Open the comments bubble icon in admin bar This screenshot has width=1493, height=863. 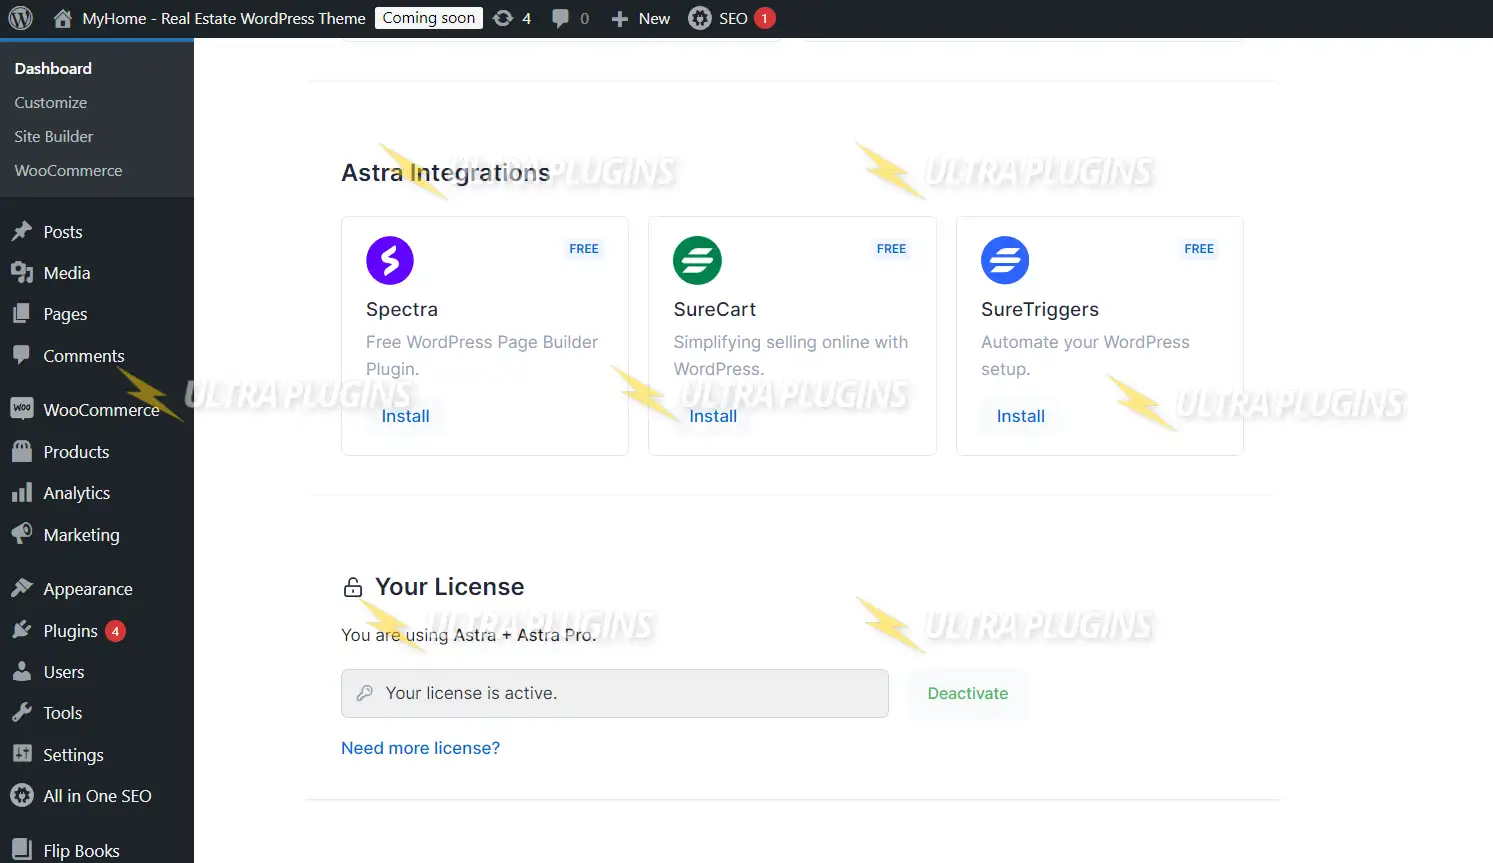(x=561, y=18)
